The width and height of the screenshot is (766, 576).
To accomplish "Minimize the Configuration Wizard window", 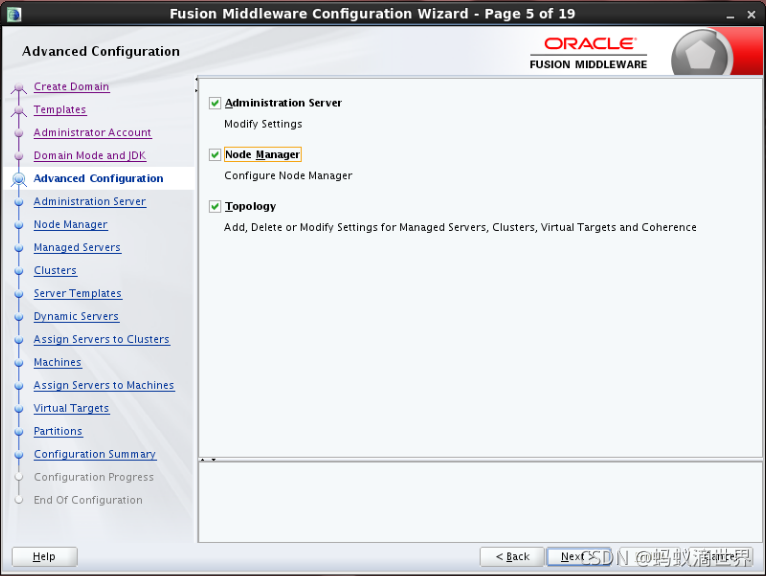I will pyautogui.click(x=730, y=15).
